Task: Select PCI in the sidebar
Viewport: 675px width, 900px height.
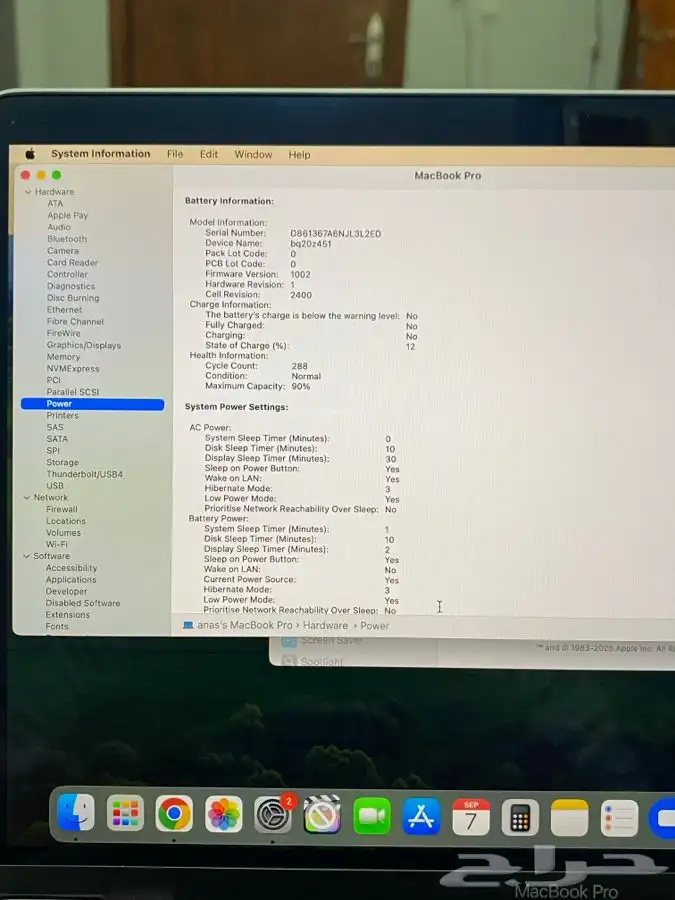Action: pos(53,380)
